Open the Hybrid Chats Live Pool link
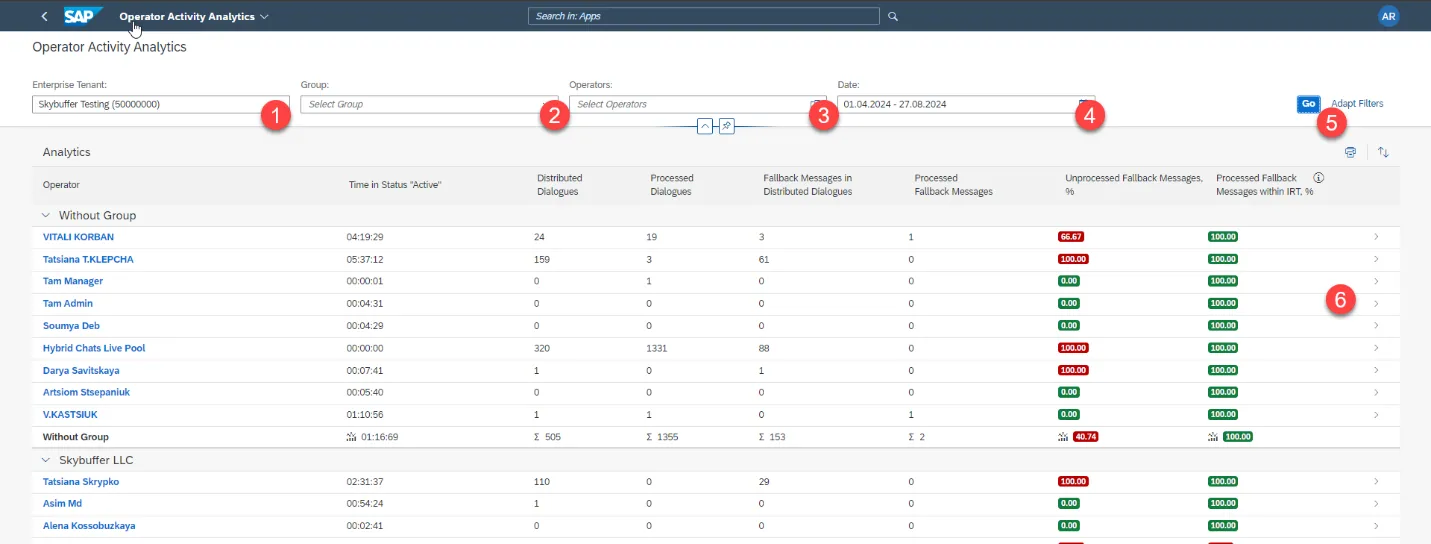Screen dimensions: 1431x544 (94, 348)
